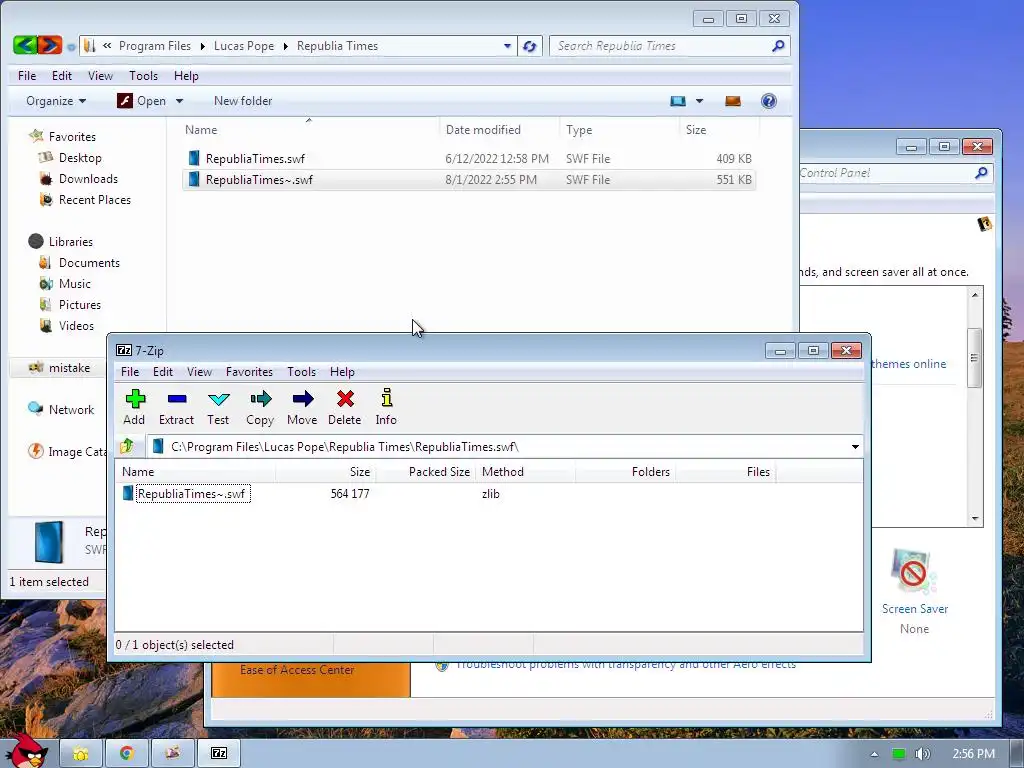
Task: Open the 7-Zip File menu
Action: pos(130,372)
